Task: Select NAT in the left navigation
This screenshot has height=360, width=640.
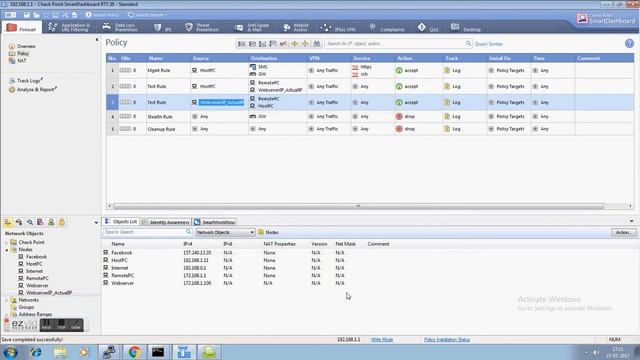Action: (18, 60)
